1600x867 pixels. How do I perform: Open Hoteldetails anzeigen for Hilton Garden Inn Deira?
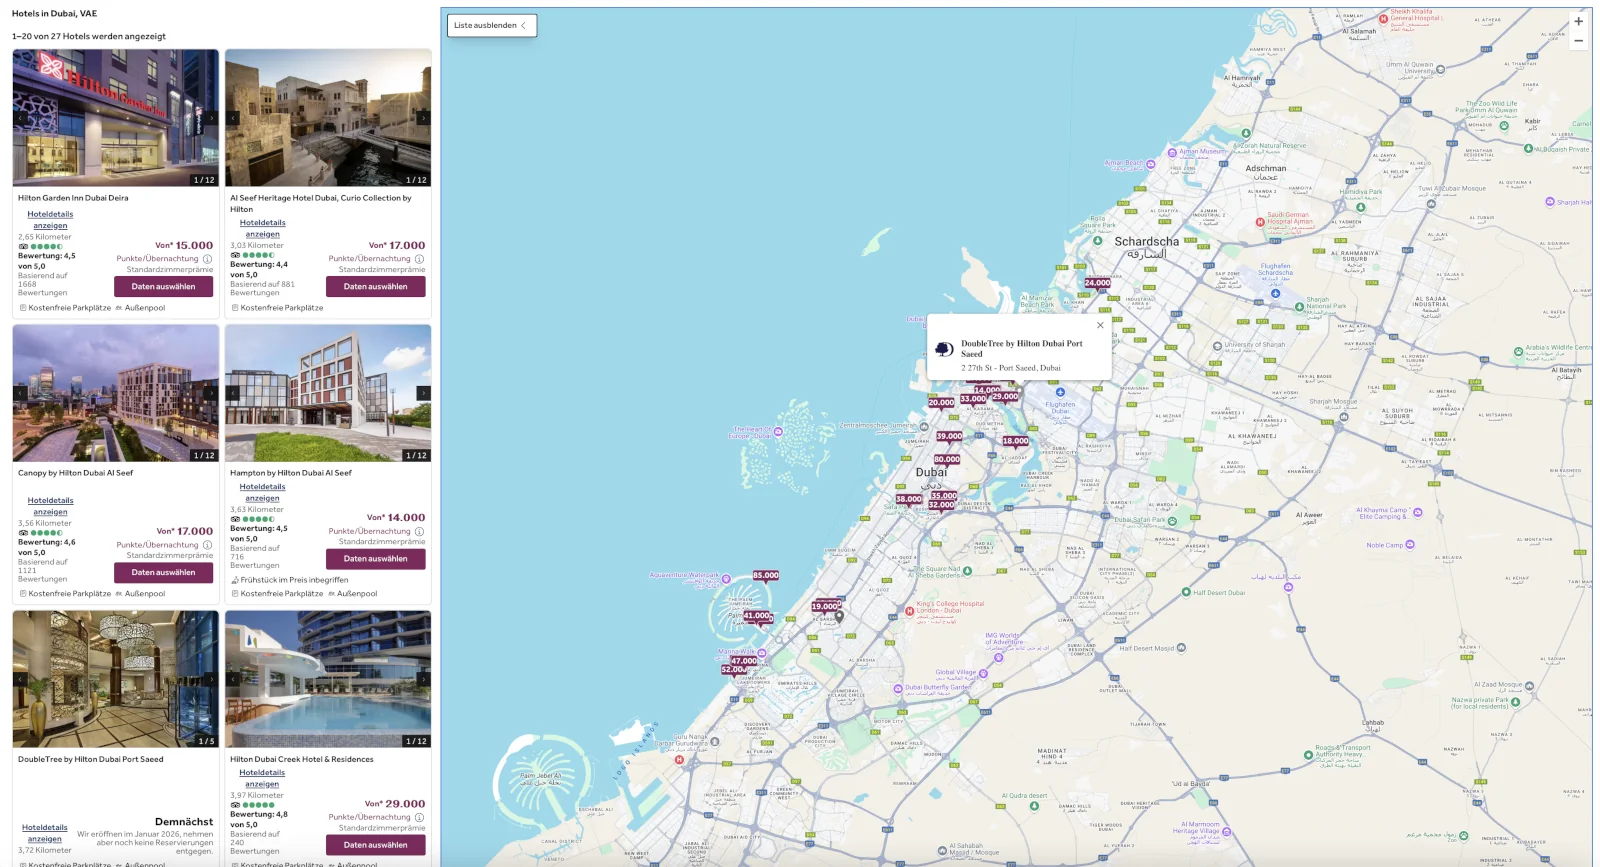point(50,220)
